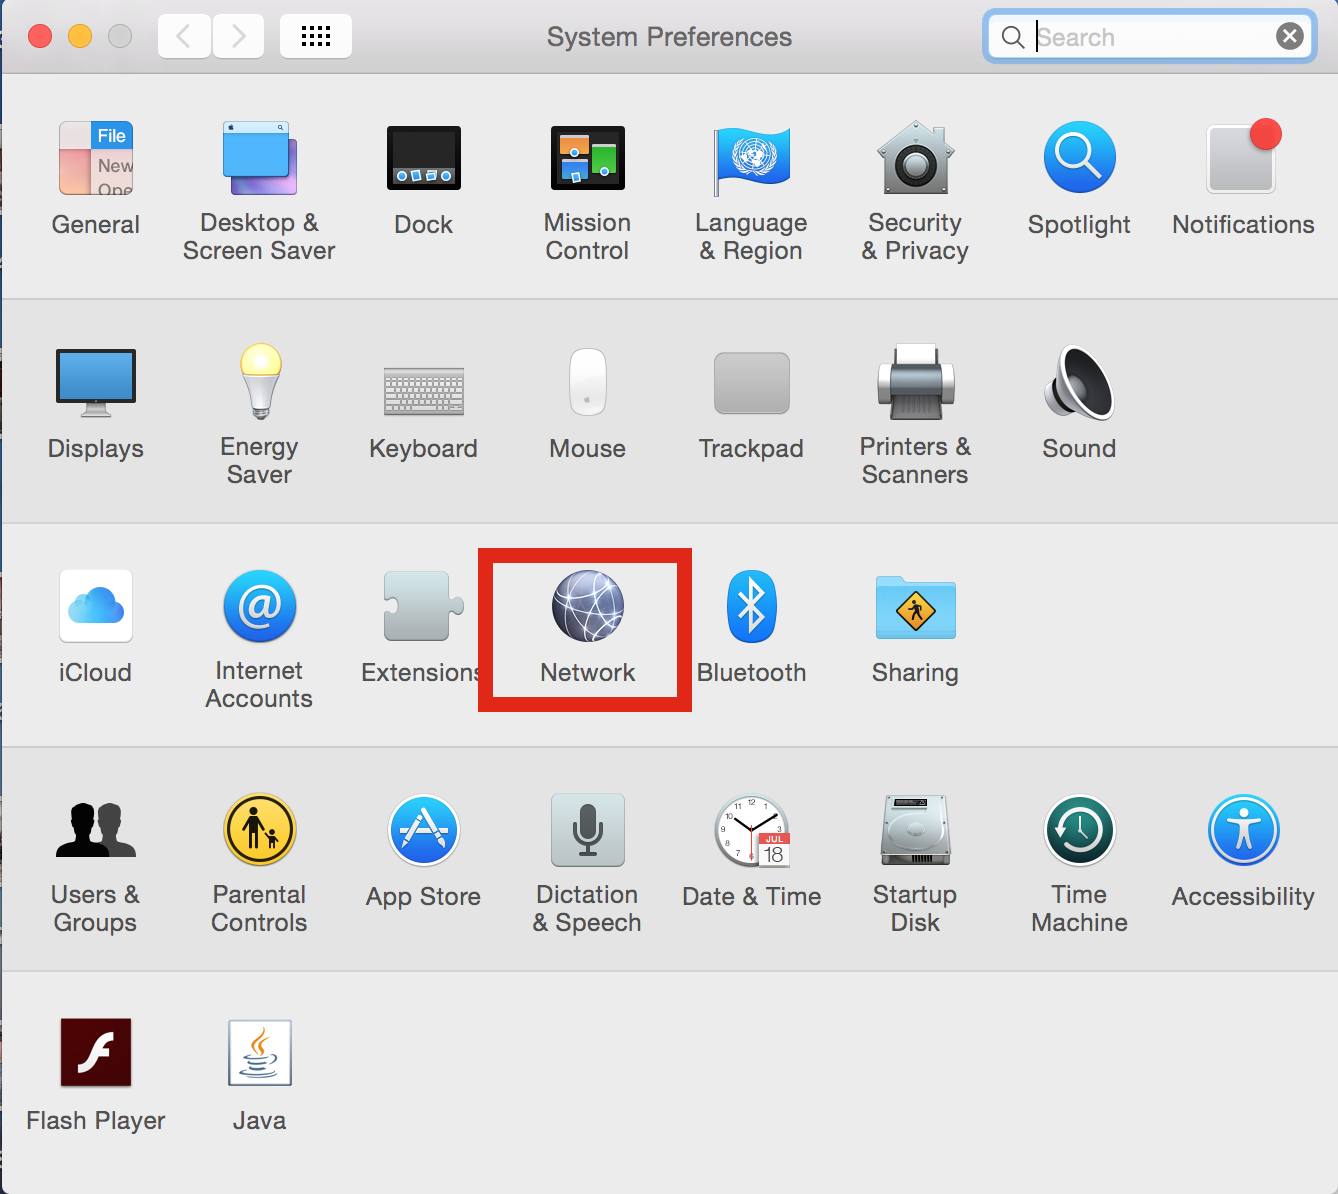Focus the Search field
The image size is (1338, 1194).
pos(1150,37)
